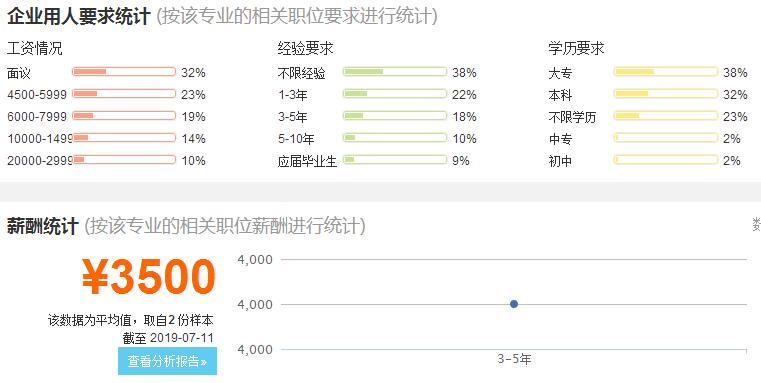Screen dimensions: 761x383
Task: Click the 薪酬统计 section title
Action: click(x=43, y=226)
